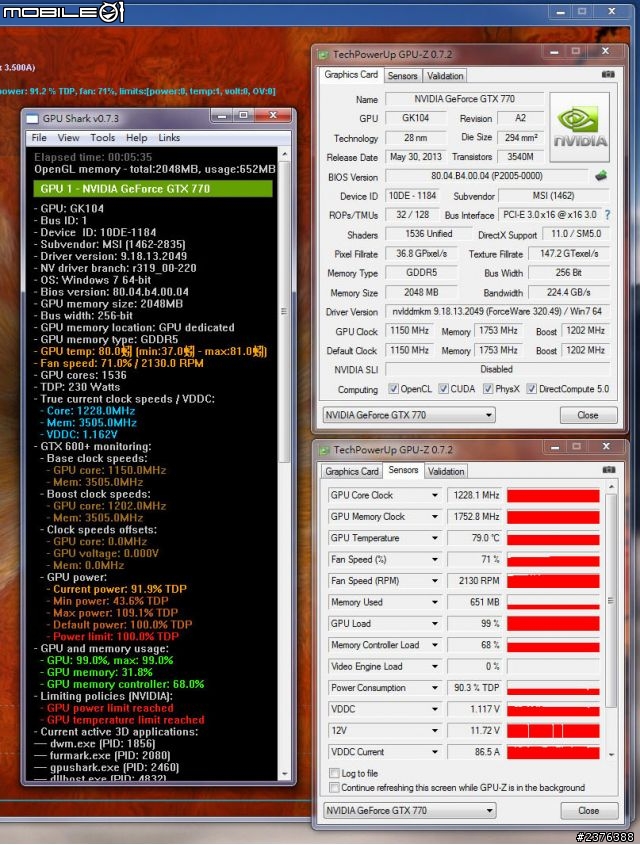Open the GPU Memory Clock sensor dropdown
Screen dimensions: 640x845
point(434,517)
